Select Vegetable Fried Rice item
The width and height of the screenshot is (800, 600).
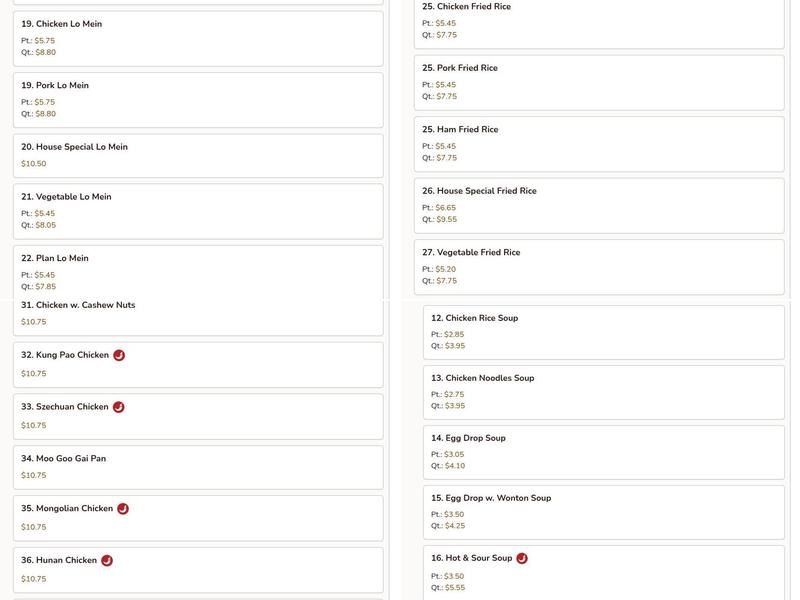(x=599, y=266)
